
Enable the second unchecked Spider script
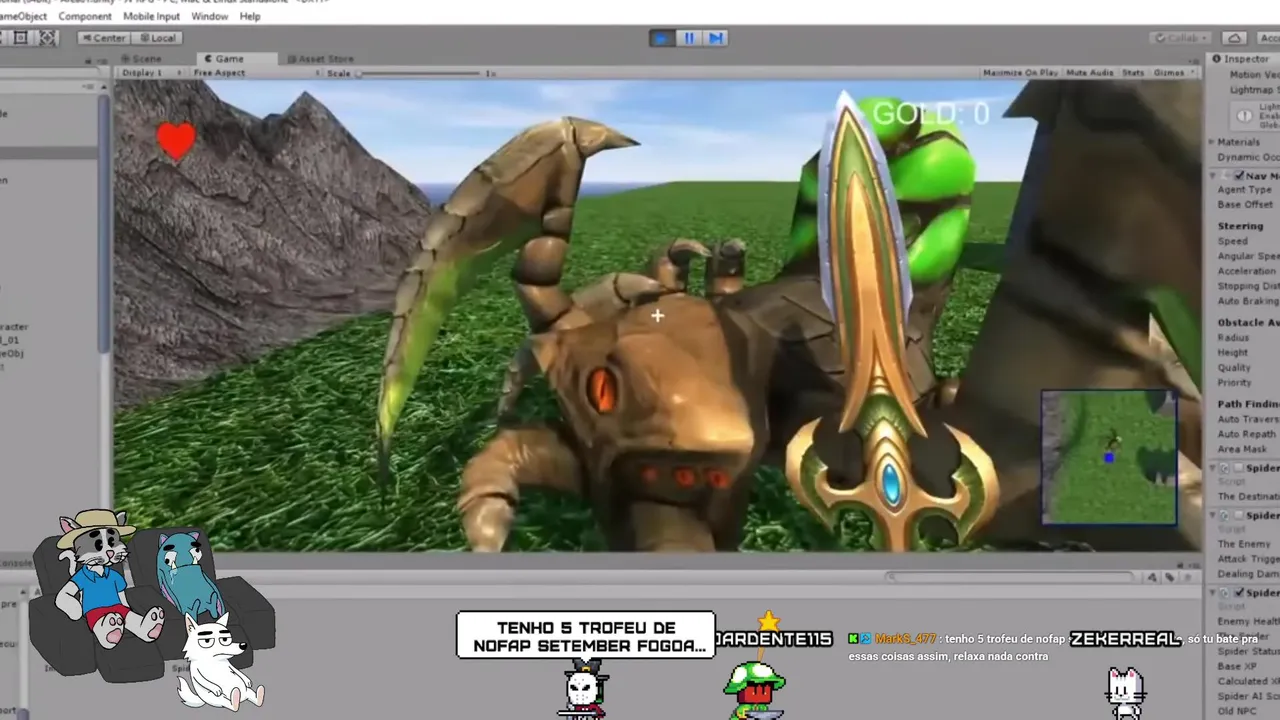pyautogui.click(x=1239, y=515)
